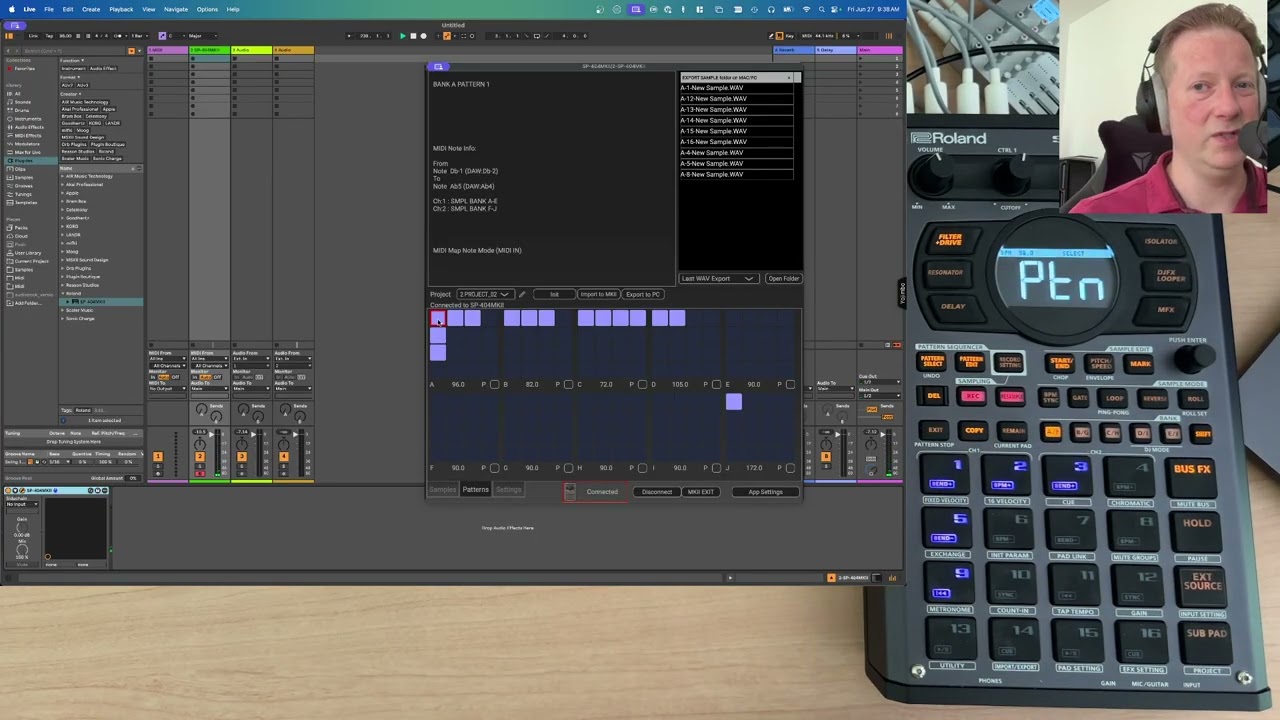Open track 1 All Channels dropdown

click(x=167, y=366)
